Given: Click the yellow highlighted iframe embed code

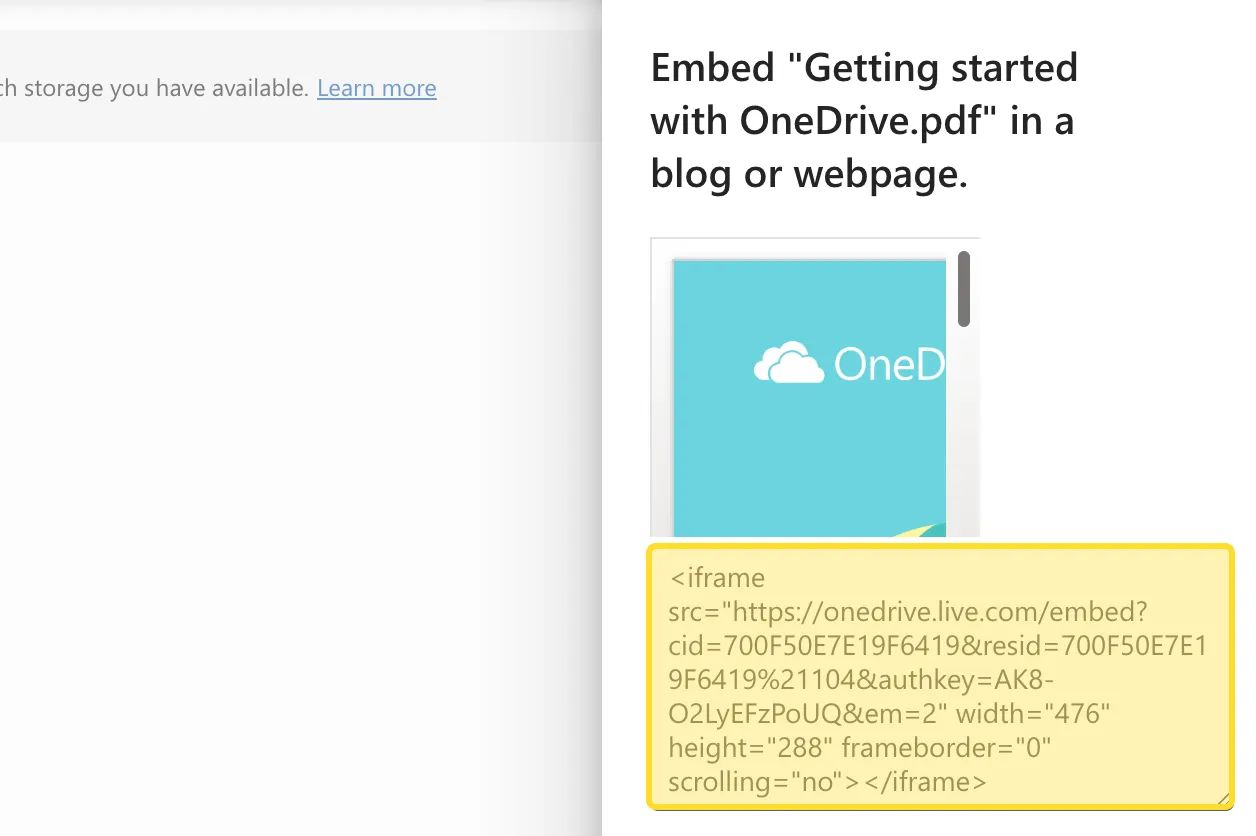Looking at the screenshot, I should point(938,679).
